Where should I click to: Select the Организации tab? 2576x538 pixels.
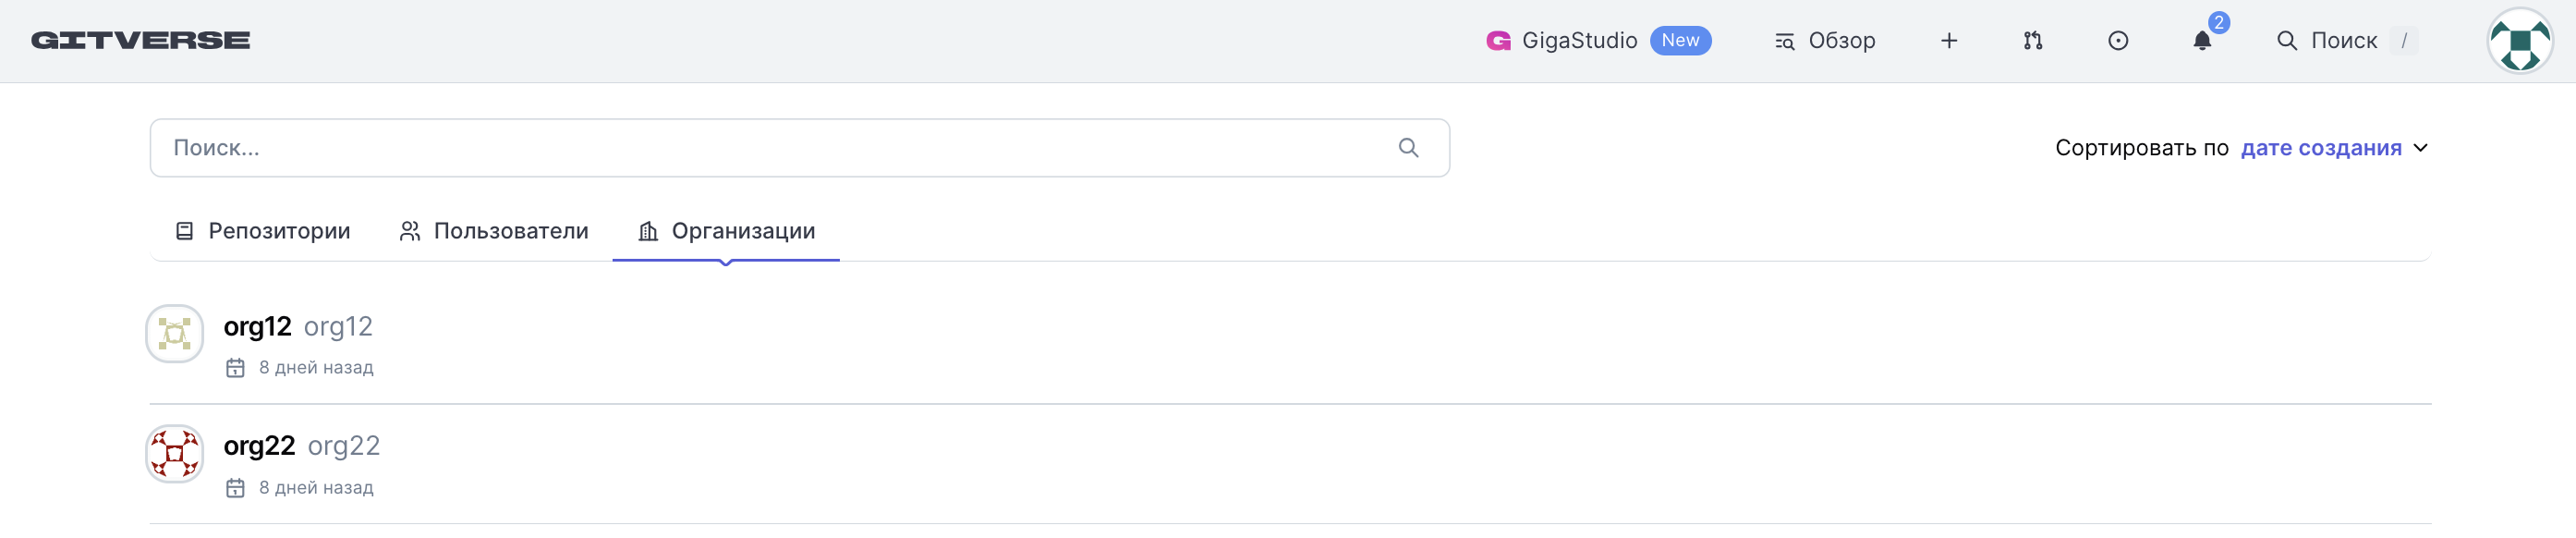[x=727, y=231]
